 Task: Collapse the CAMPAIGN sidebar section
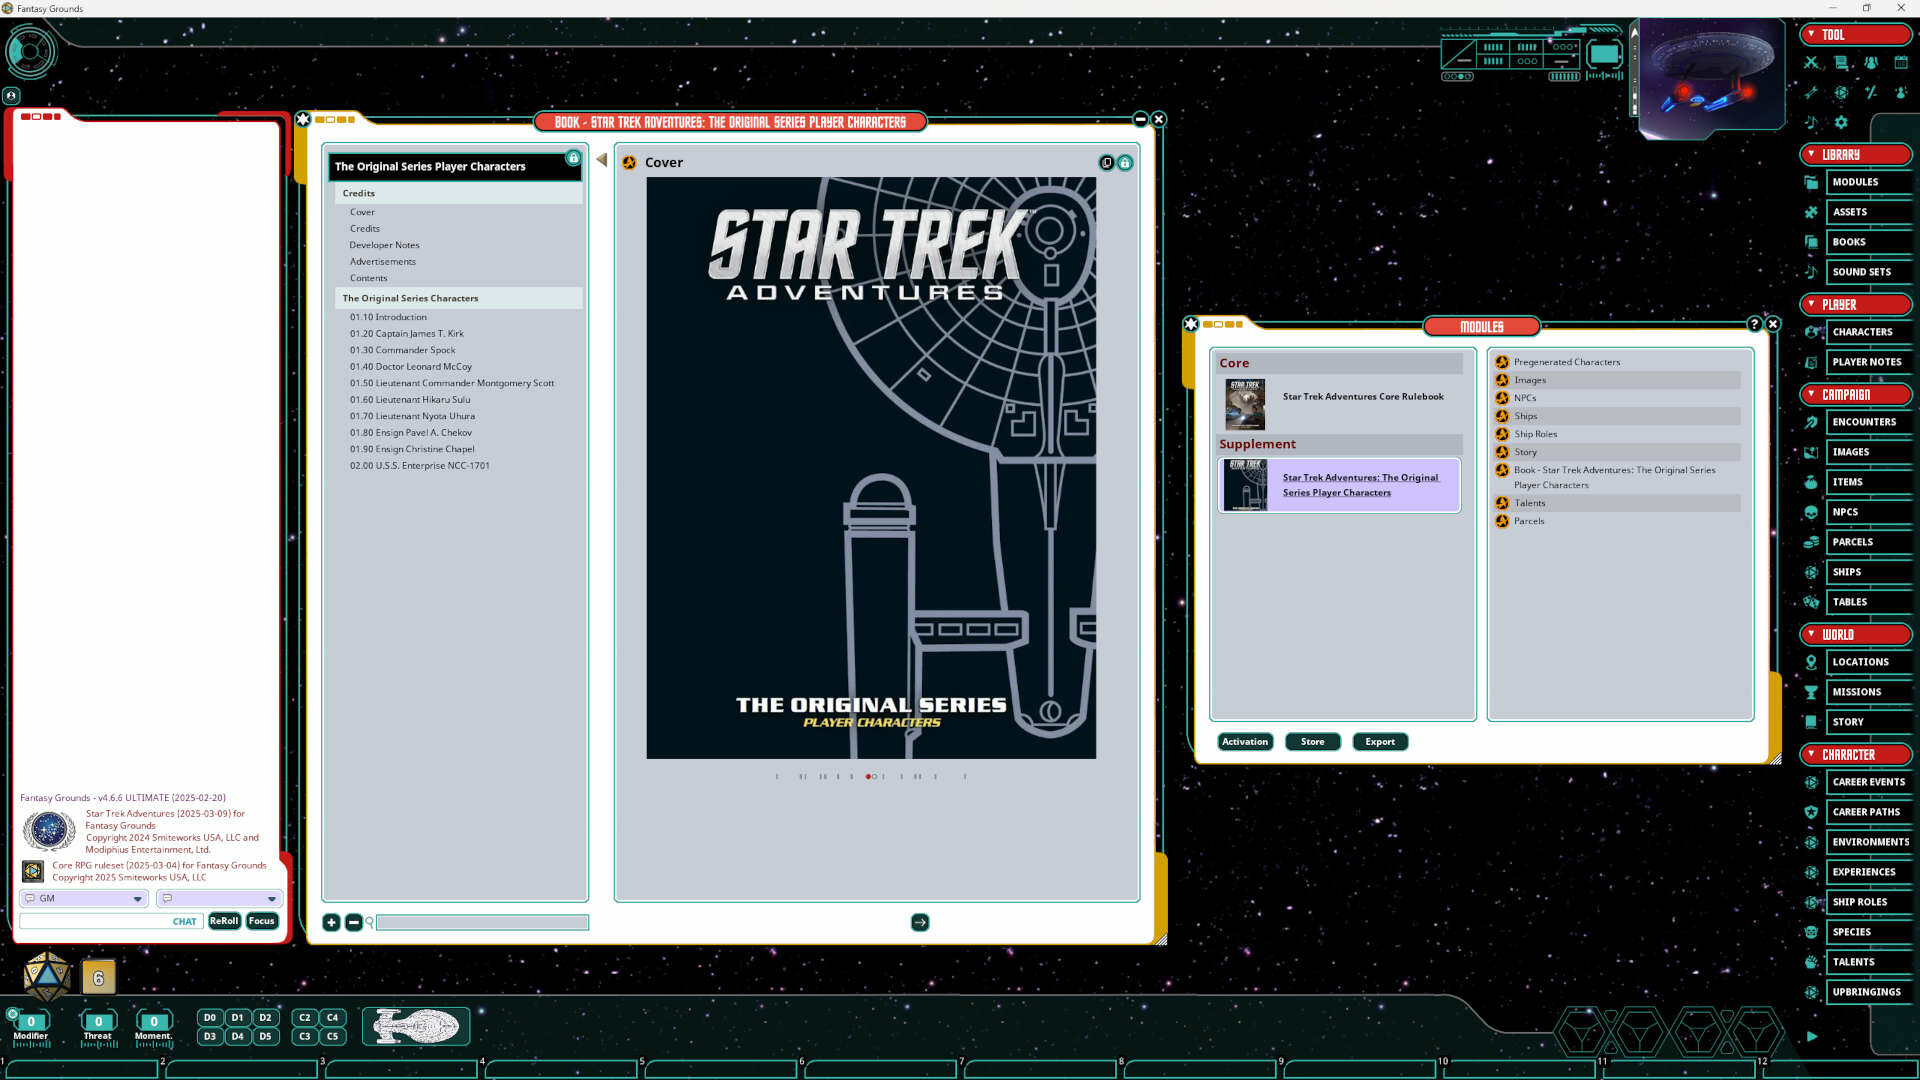[x=1812, y=394]
